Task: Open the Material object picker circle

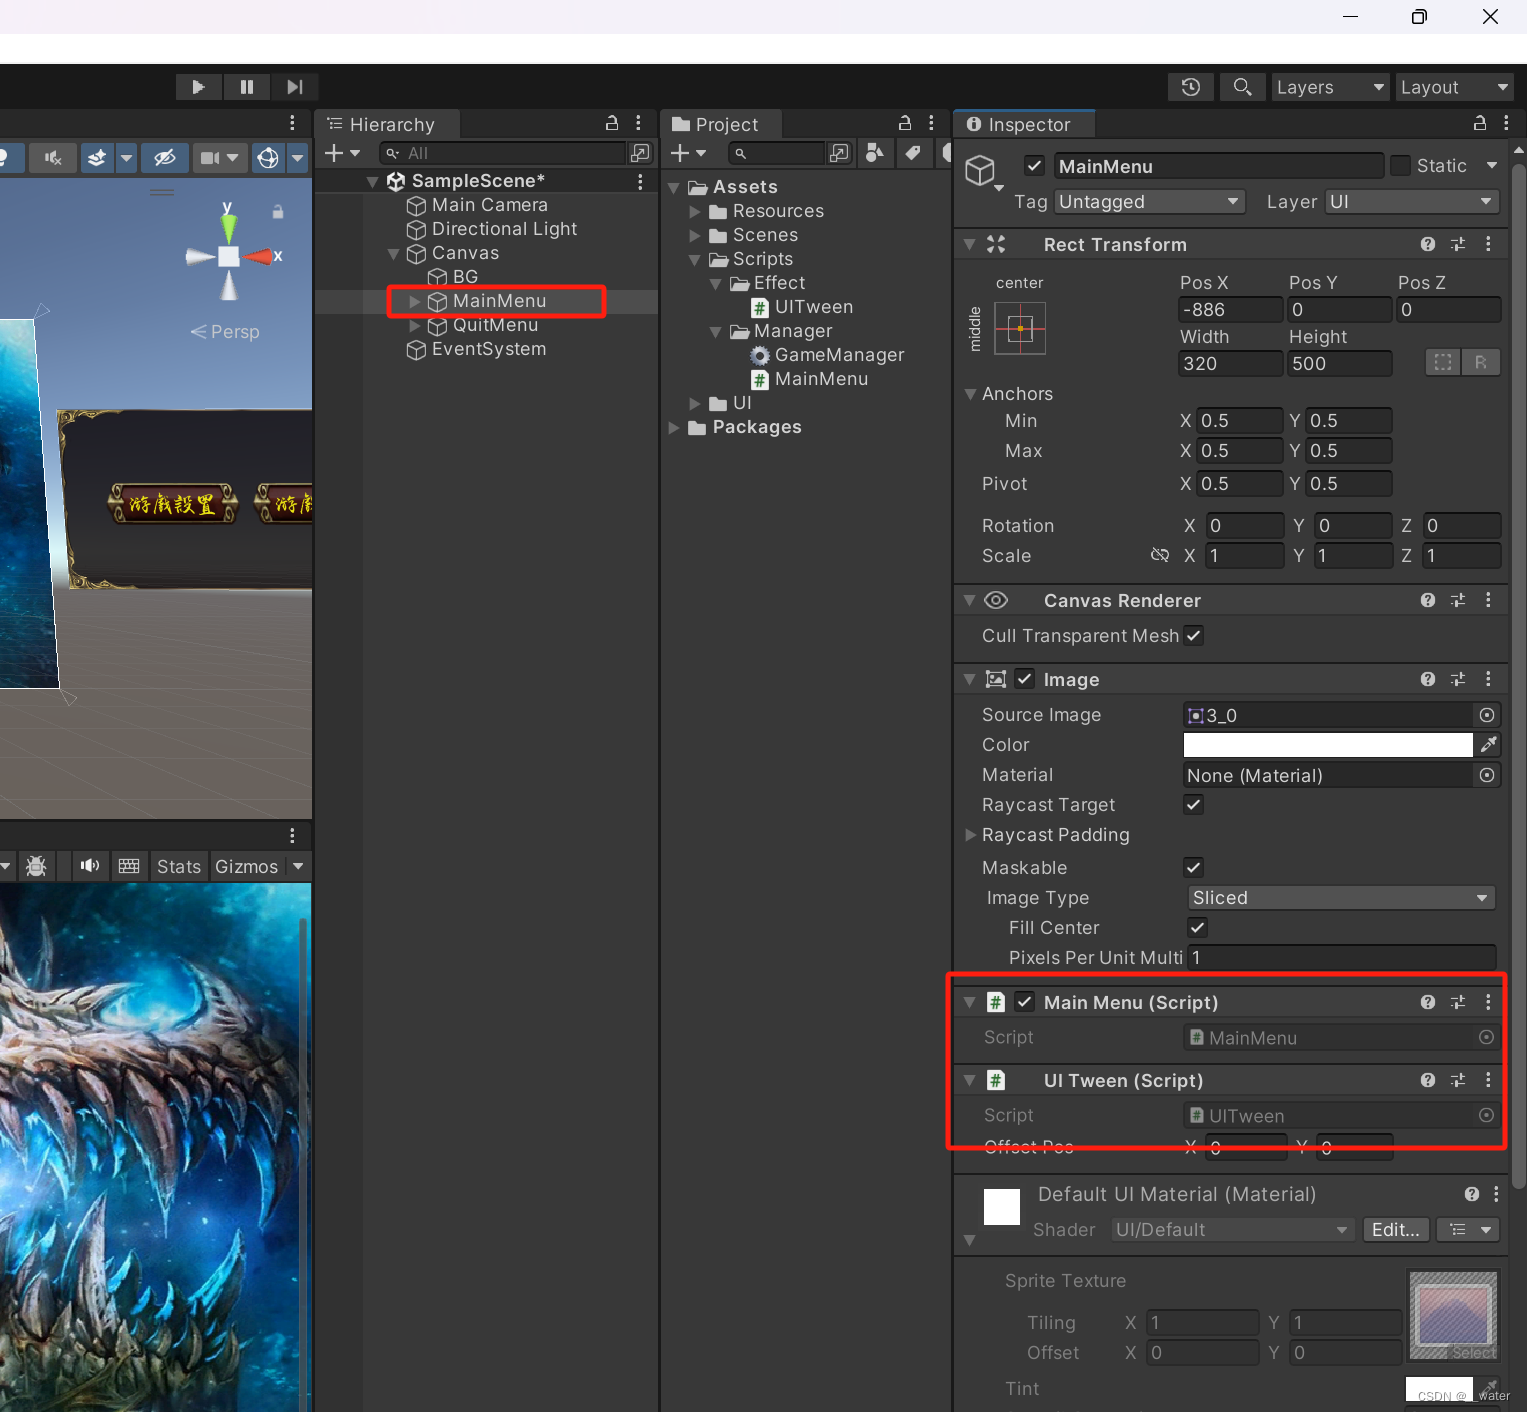Action: tap(1487, 775)
